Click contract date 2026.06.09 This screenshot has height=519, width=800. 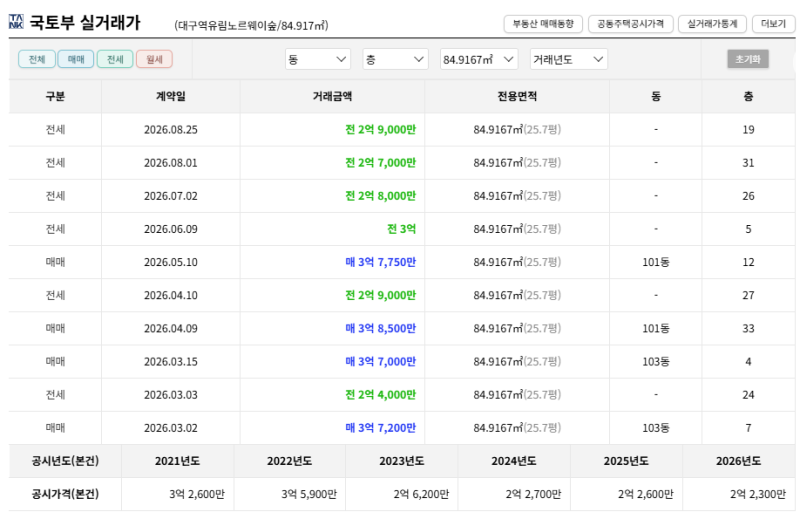(170, 229)
